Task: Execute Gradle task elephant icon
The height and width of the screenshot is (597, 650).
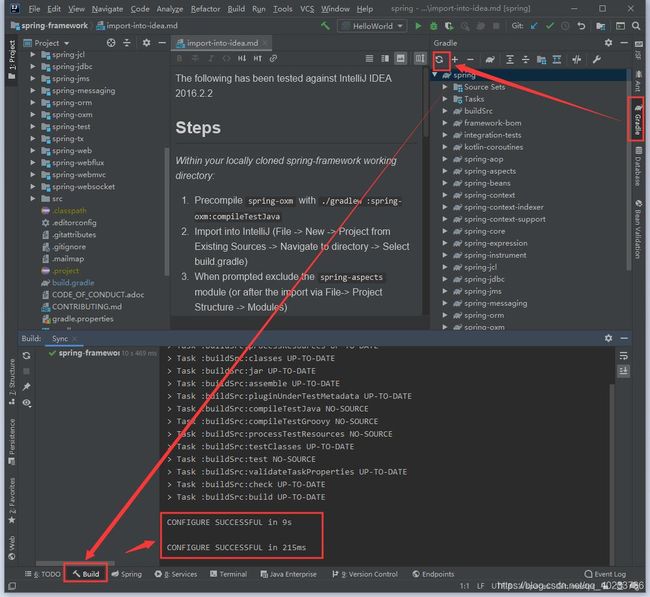Action: click(490, 60)
